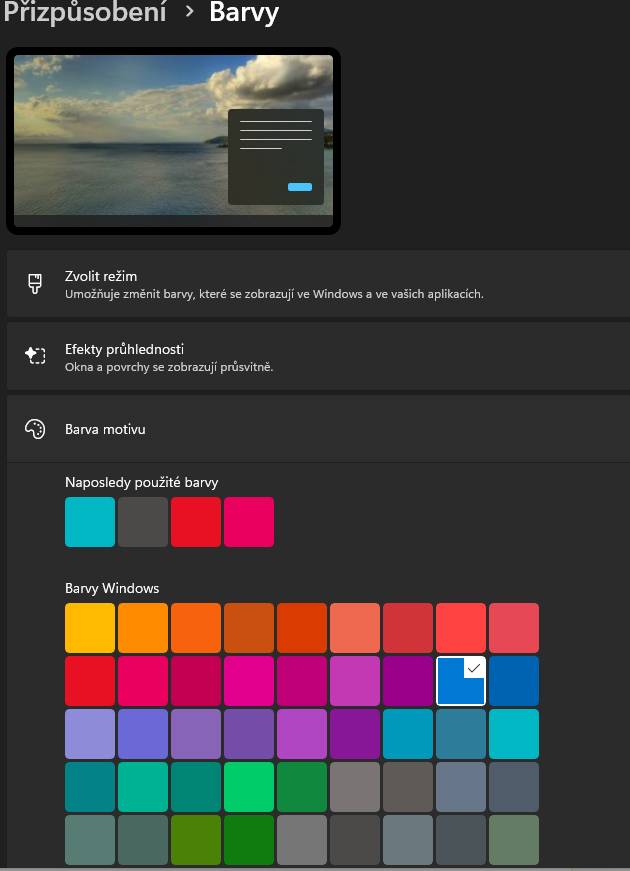Screen dimensions: 630x871
Task: Pick the red swatch in recently used colors
Action: [196, 522]
